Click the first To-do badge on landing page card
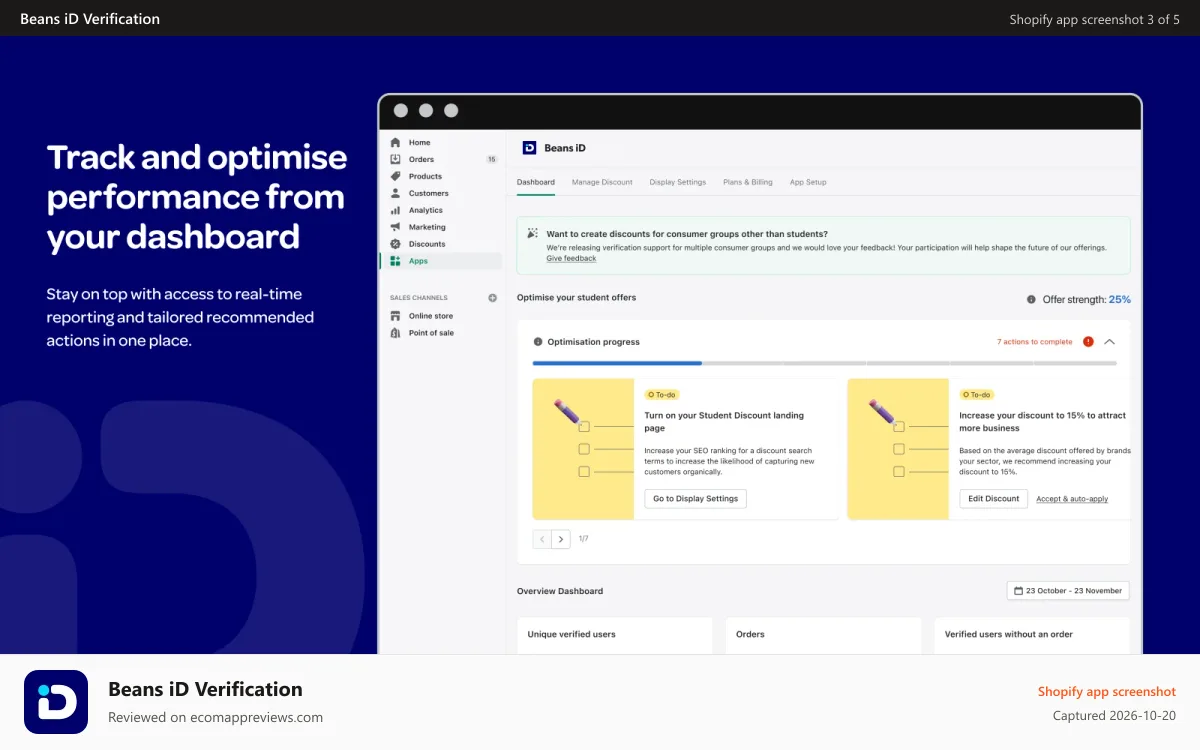This screenshot has width=1200, height=750. pyautogui.click(x=662, y=395)
